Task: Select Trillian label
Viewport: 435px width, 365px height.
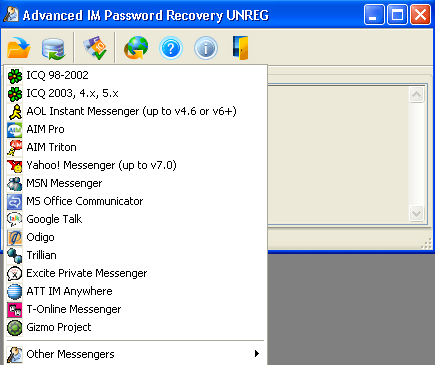Action: tap(41, 255)
